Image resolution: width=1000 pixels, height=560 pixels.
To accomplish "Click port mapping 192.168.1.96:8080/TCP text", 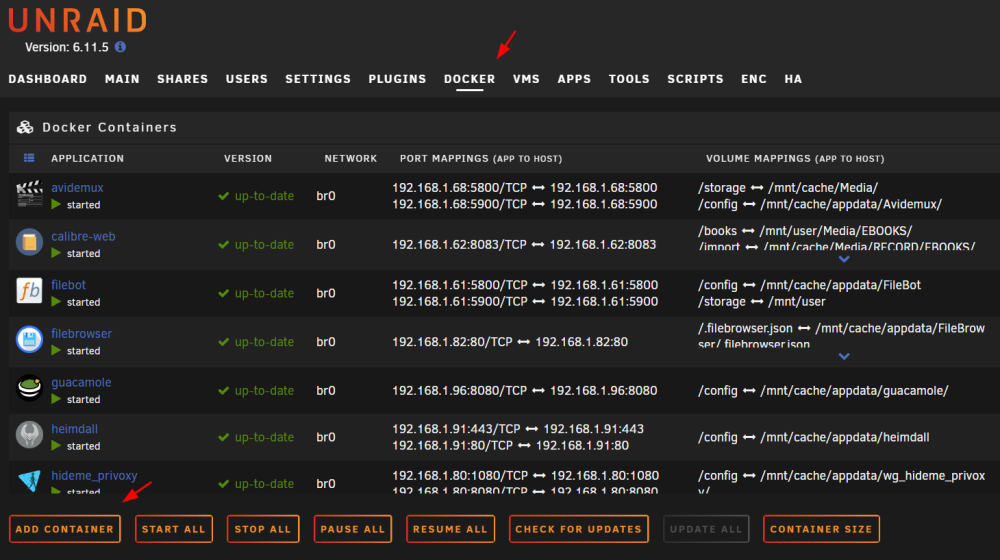I will 459,390.
